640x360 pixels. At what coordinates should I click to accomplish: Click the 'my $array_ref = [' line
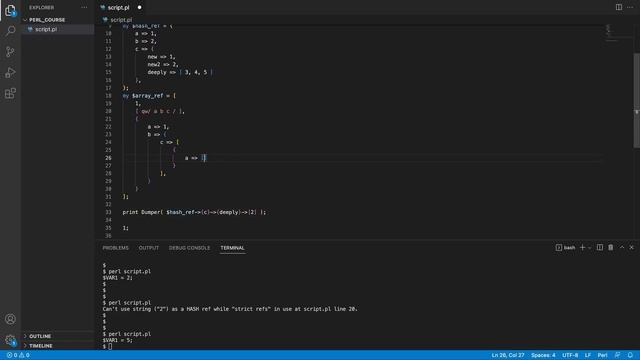pos(149,96)
